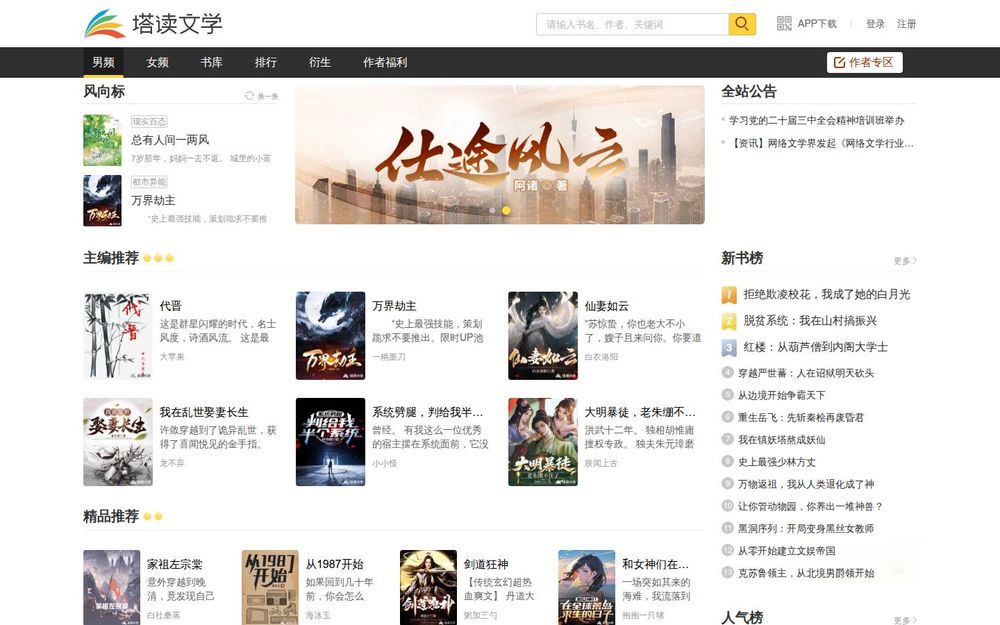Open 重生岳飞：先斩秦桧再废昏君
This screenshot has height=625, width=1000.
tap(800, 418)
